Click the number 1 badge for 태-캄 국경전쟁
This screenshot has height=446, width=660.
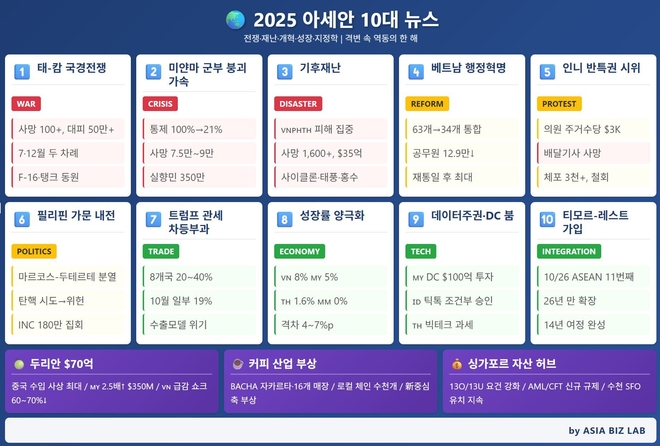coord(22,71)
